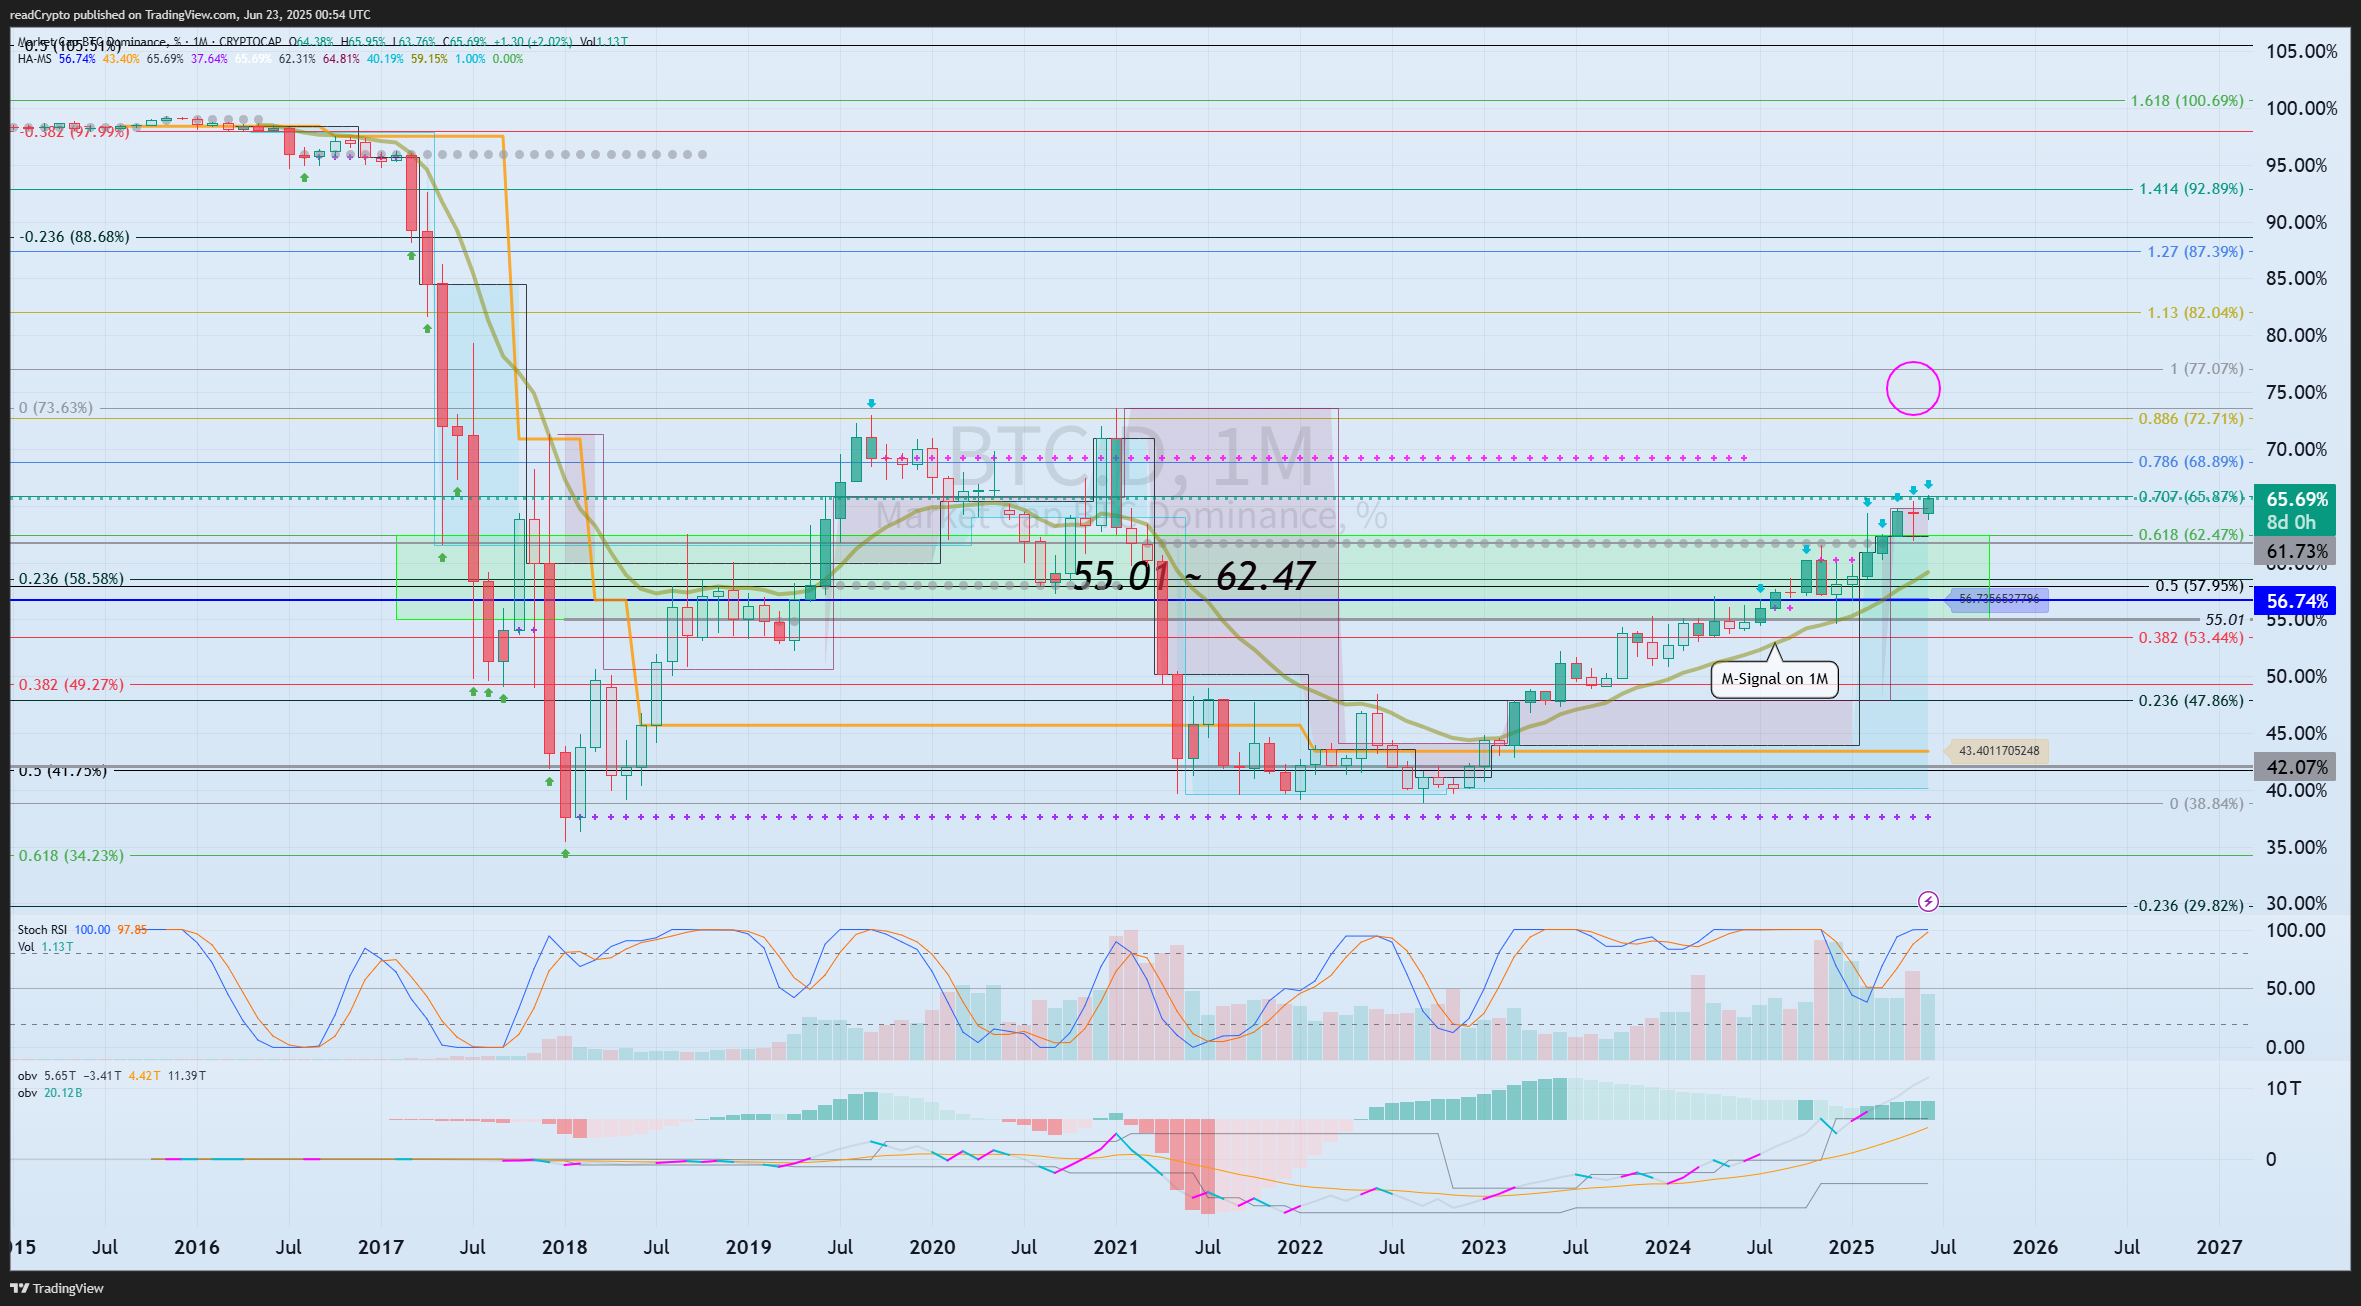Click Fibonacci label 0.886 (72.71%)
The width and height of the screenshot is (2361, 1306).
(x=2191, y=419)
